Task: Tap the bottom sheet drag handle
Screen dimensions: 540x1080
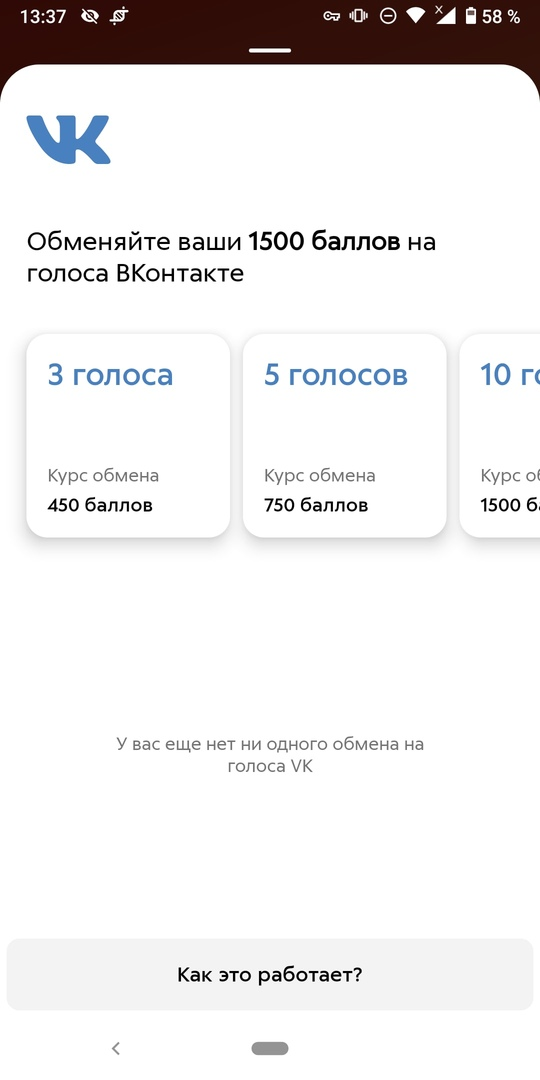Action: pos(270,50)
